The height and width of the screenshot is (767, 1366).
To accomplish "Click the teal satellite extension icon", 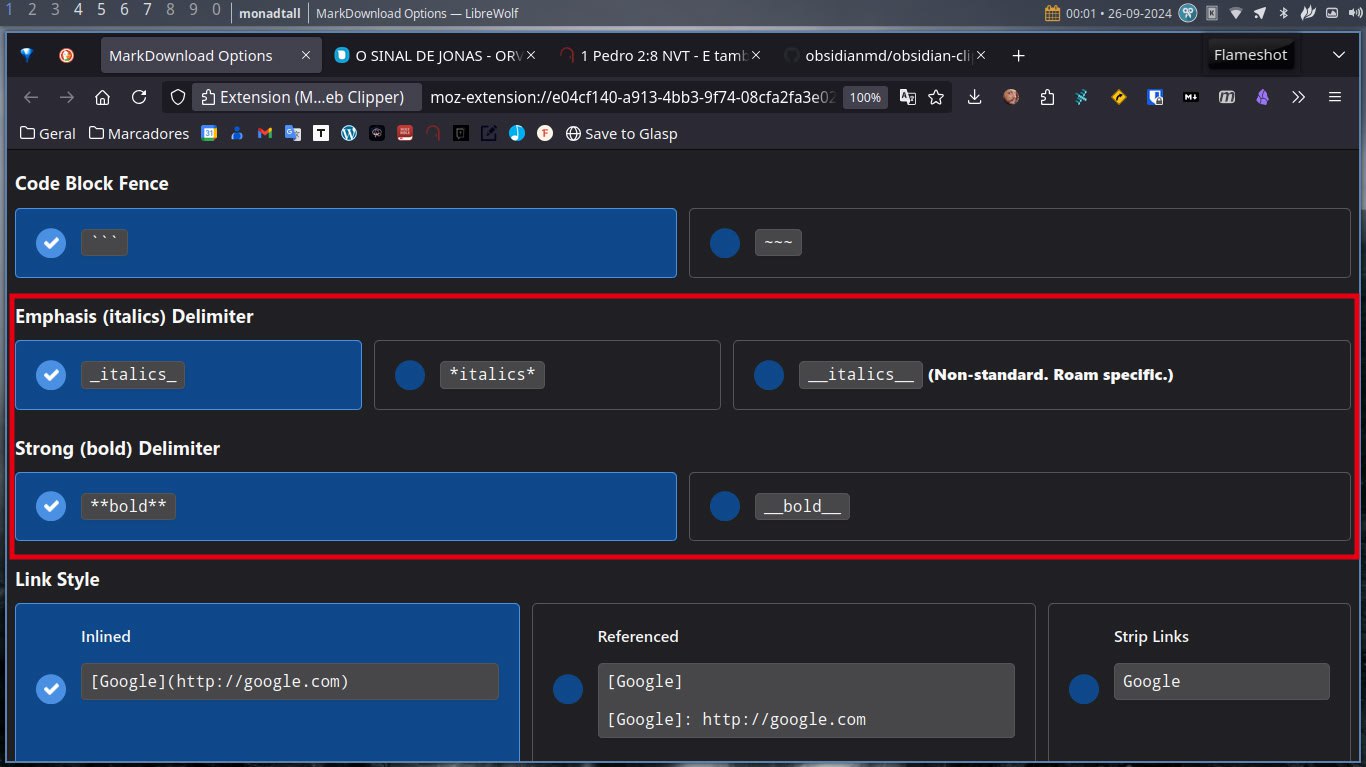I will [x=1082, y=97].
